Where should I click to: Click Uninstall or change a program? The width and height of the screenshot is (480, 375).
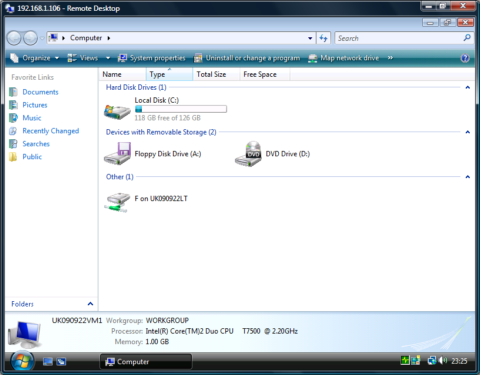click(x=247, y=58)
